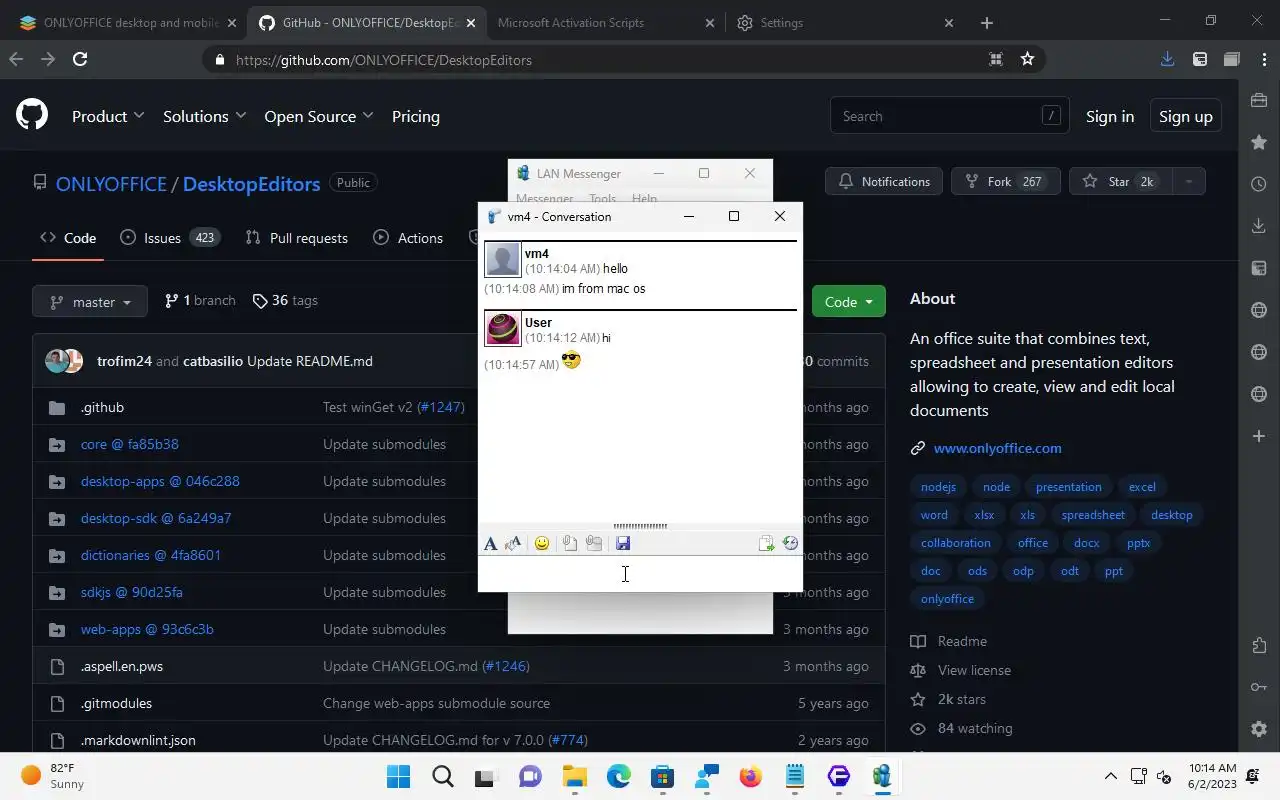Click the file transfers icon with green arrow
The width and height of the screenshot is (1280, 800).
[766, 544]
